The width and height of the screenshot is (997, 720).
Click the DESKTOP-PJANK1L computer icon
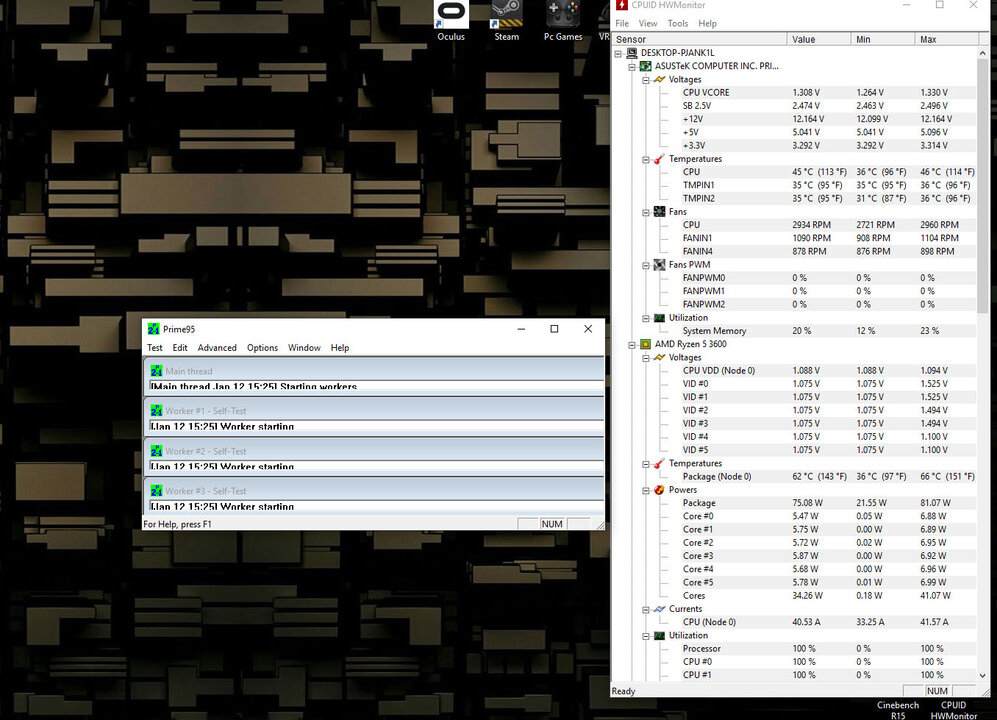coord(631,53)
